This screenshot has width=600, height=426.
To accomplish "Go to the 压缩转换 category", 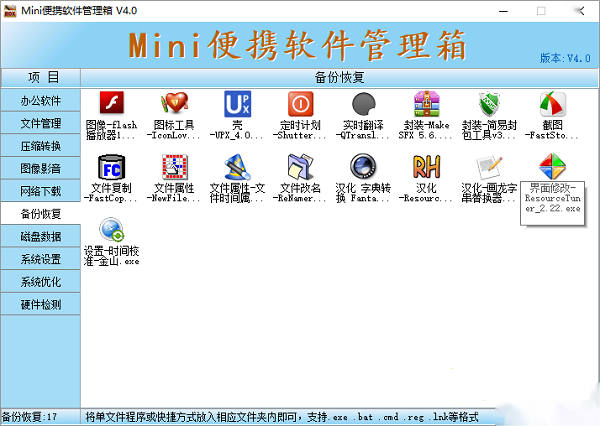I will coord(40,146).
